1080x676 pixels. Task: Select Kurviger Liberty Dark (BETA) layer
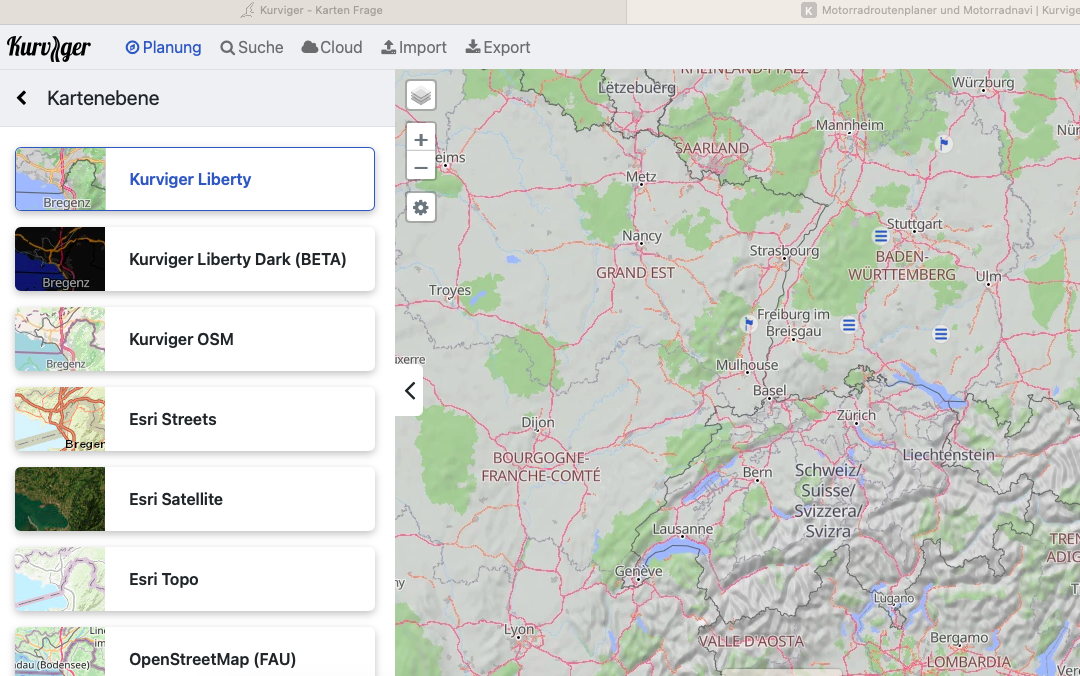[195, 259]
